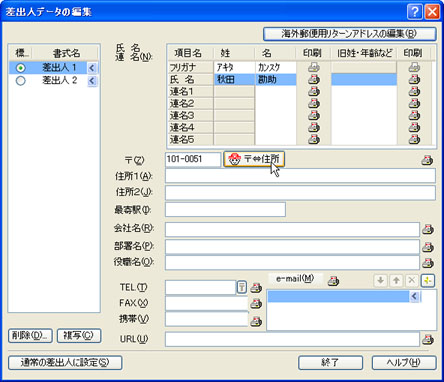The image size is (444, 382).
Task: Click the telephone type icon beside TEL
Action: tap(242, 287)
